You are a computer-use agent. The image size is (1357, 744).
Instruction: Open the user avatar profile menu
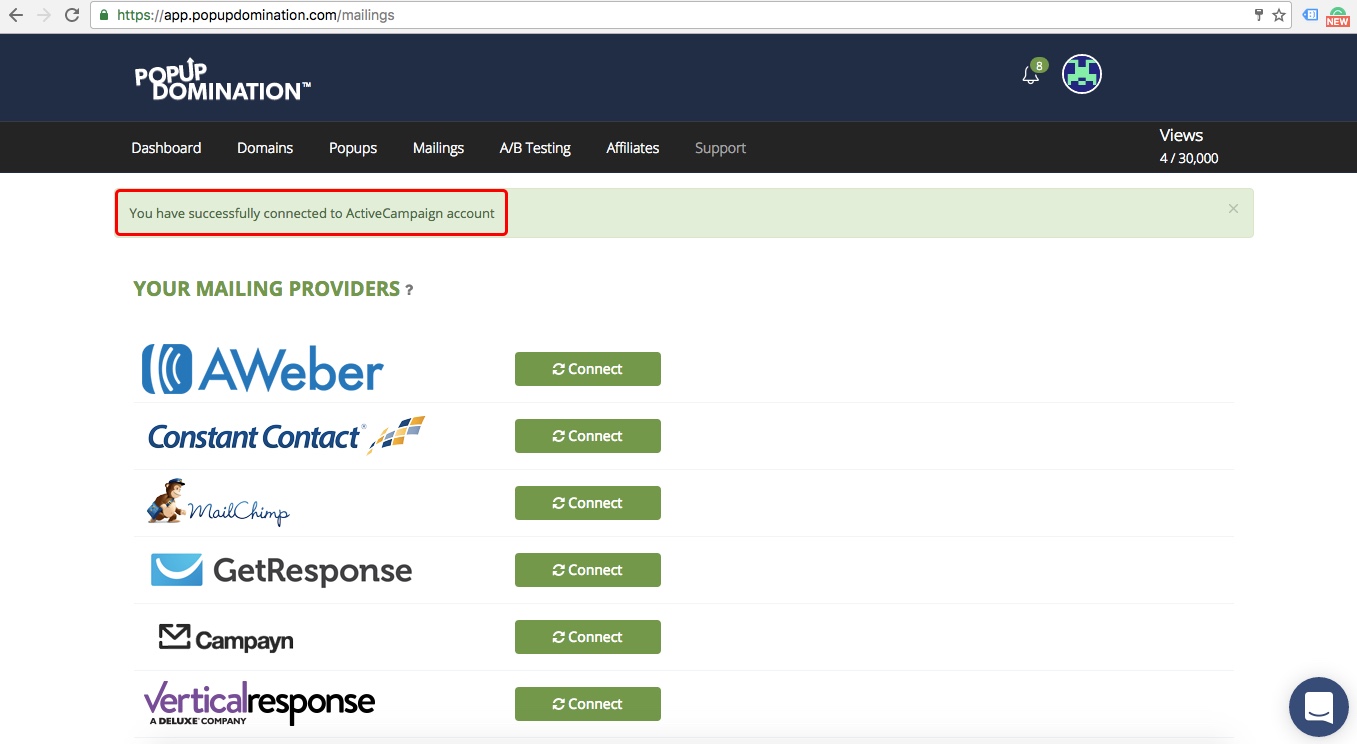[x=1082, y=74]
